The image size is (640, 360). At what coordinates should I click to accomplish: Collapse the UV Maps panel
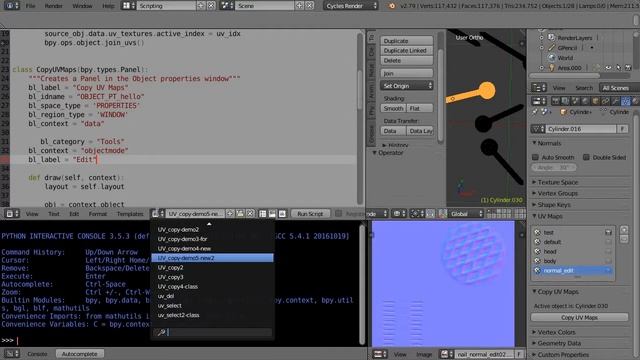tap(534, 216)
